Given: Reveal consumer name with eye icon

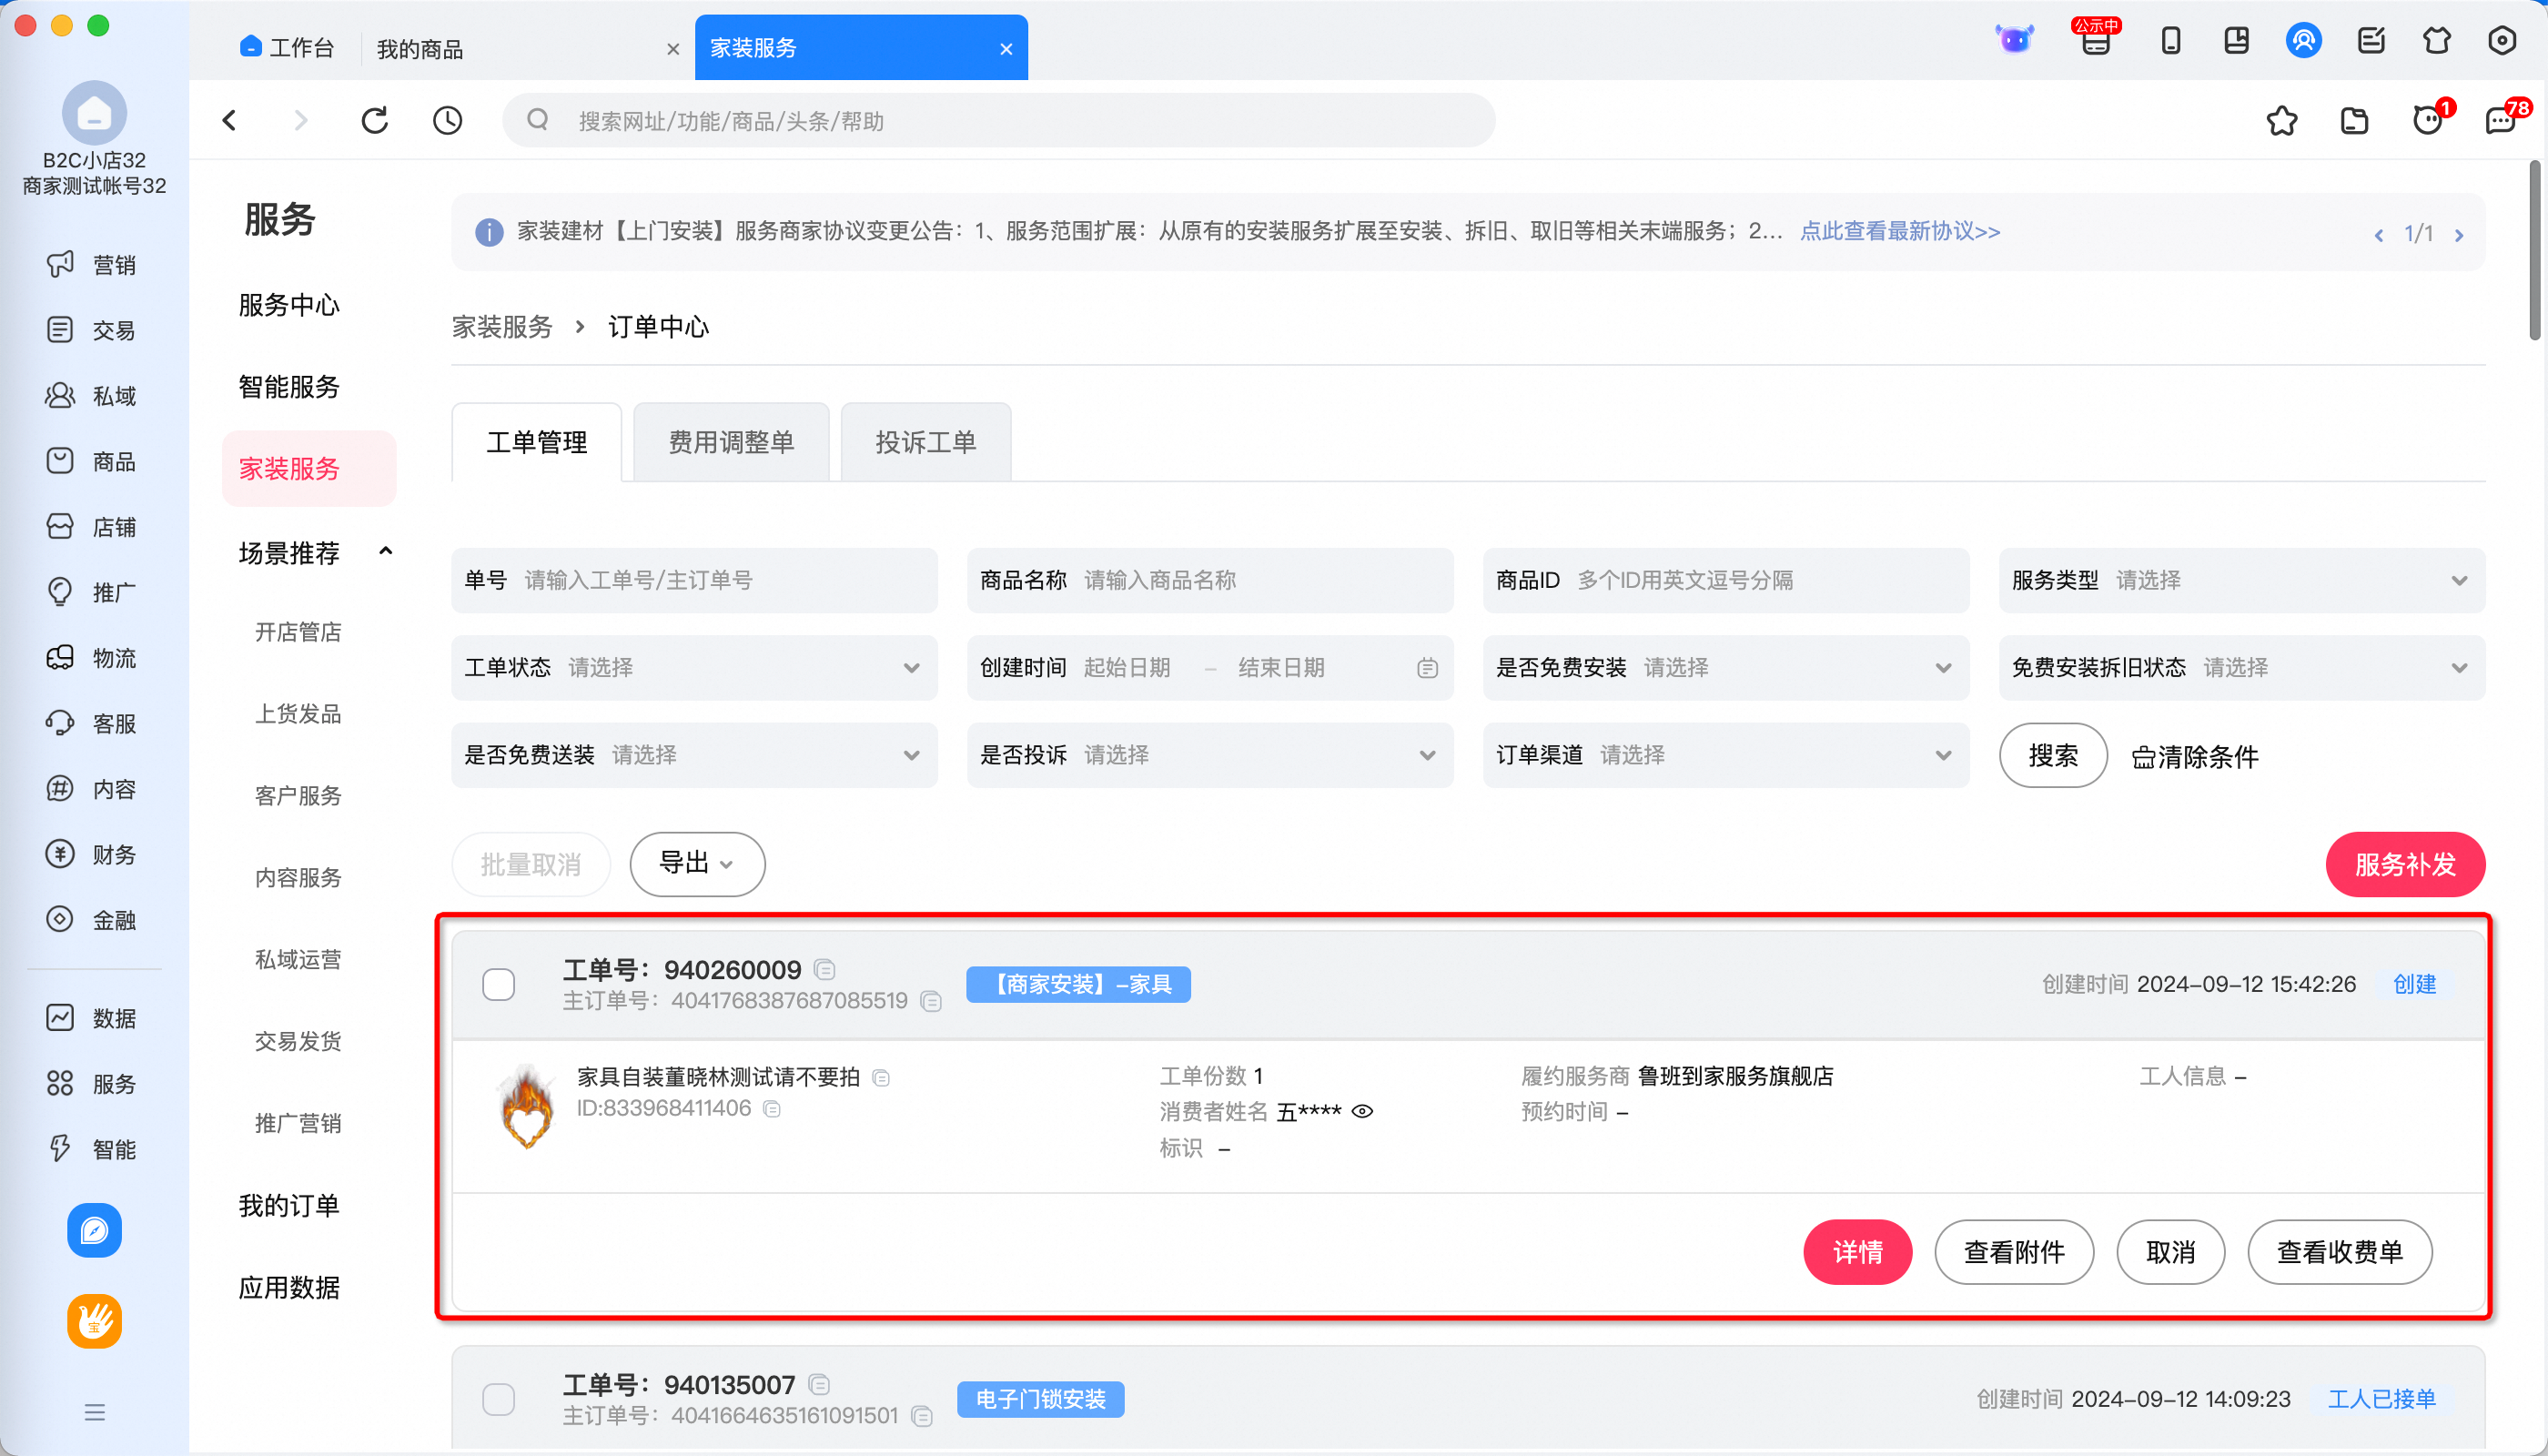Looking at the screenshot, I should coord(1362,1112).
